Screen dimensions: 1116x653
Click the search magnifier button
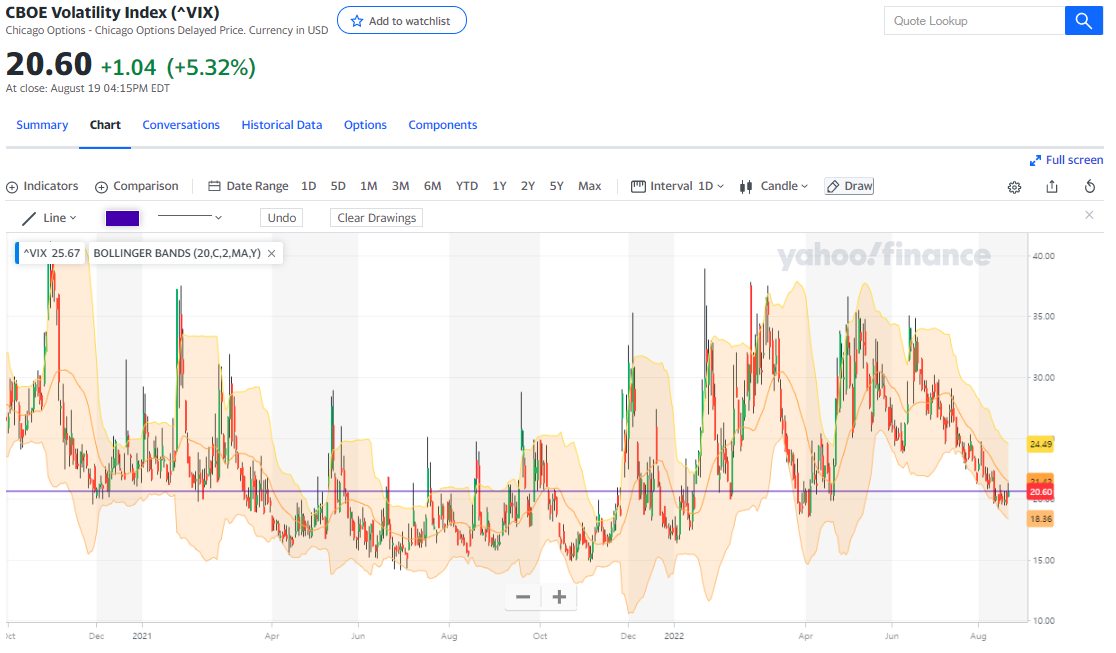tap(1083, 21)
